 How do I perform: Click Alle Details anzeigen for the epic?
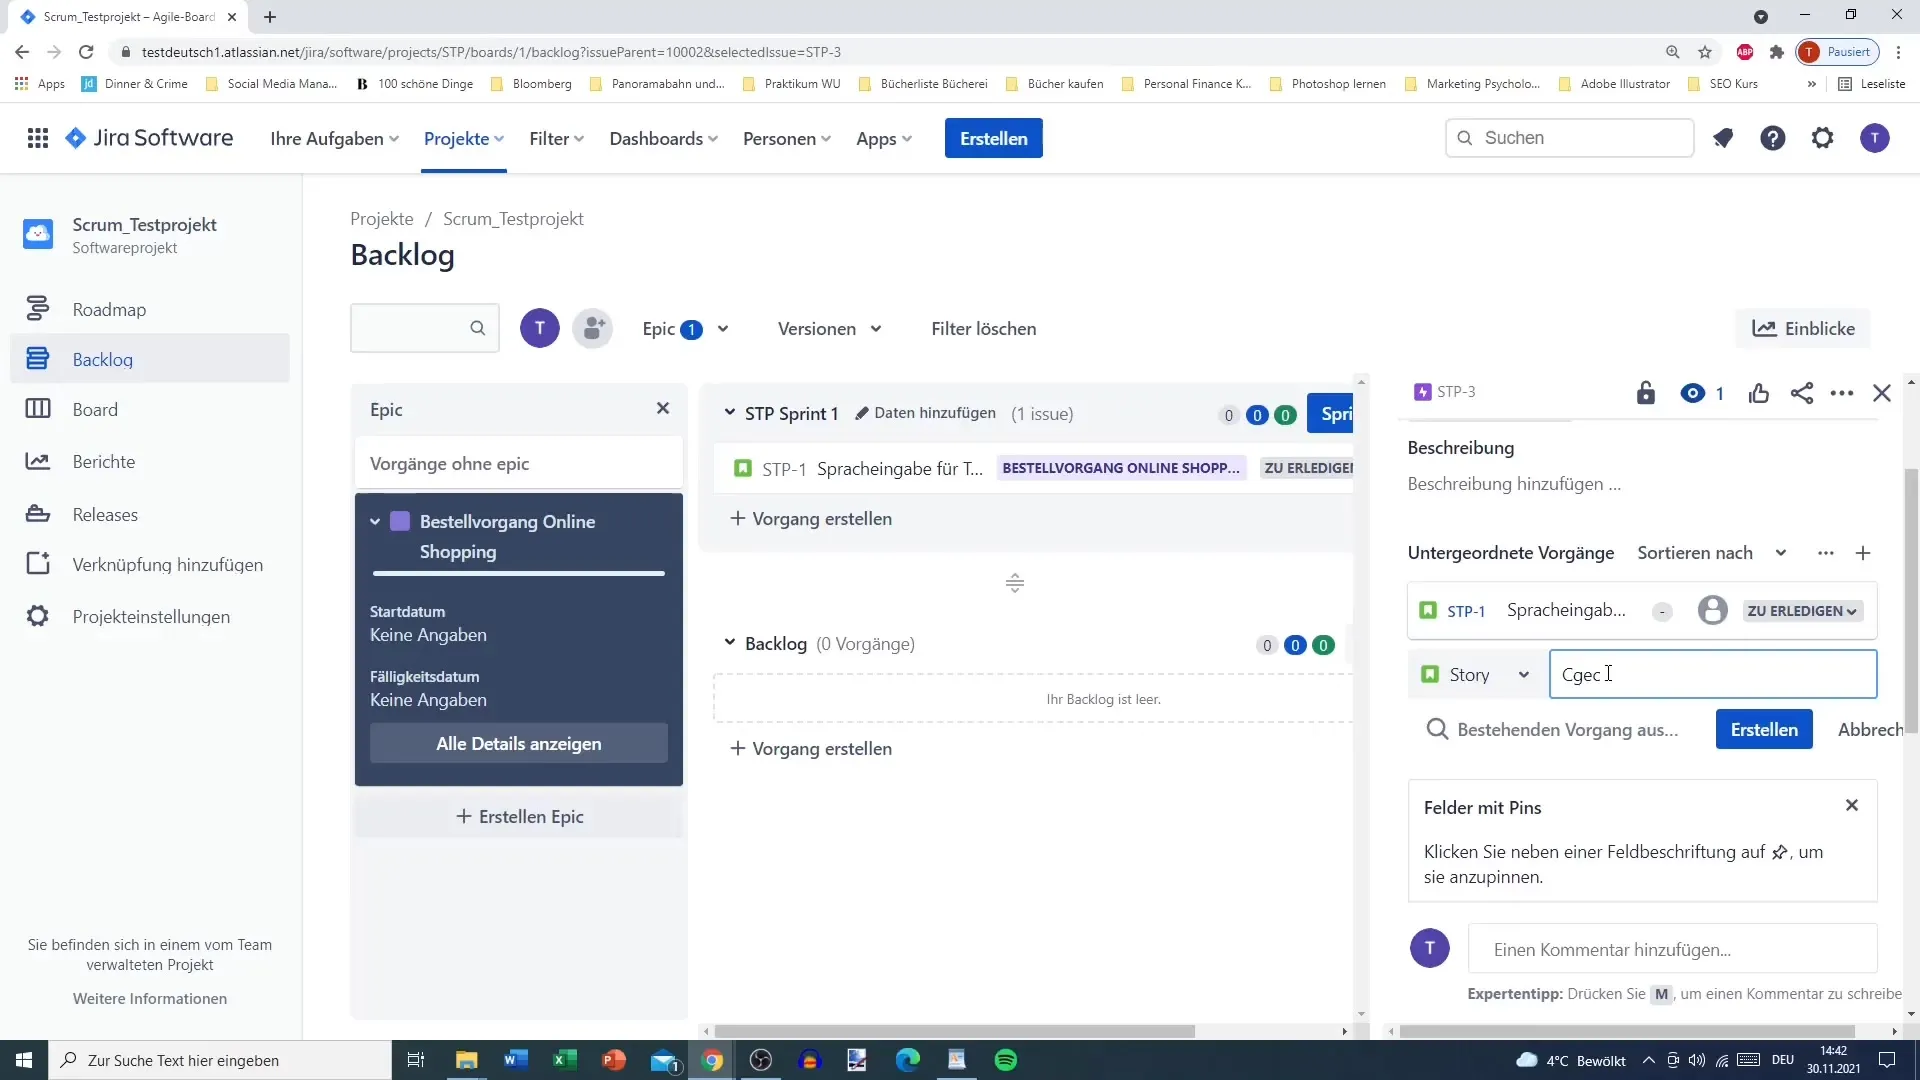click(518, 742)
